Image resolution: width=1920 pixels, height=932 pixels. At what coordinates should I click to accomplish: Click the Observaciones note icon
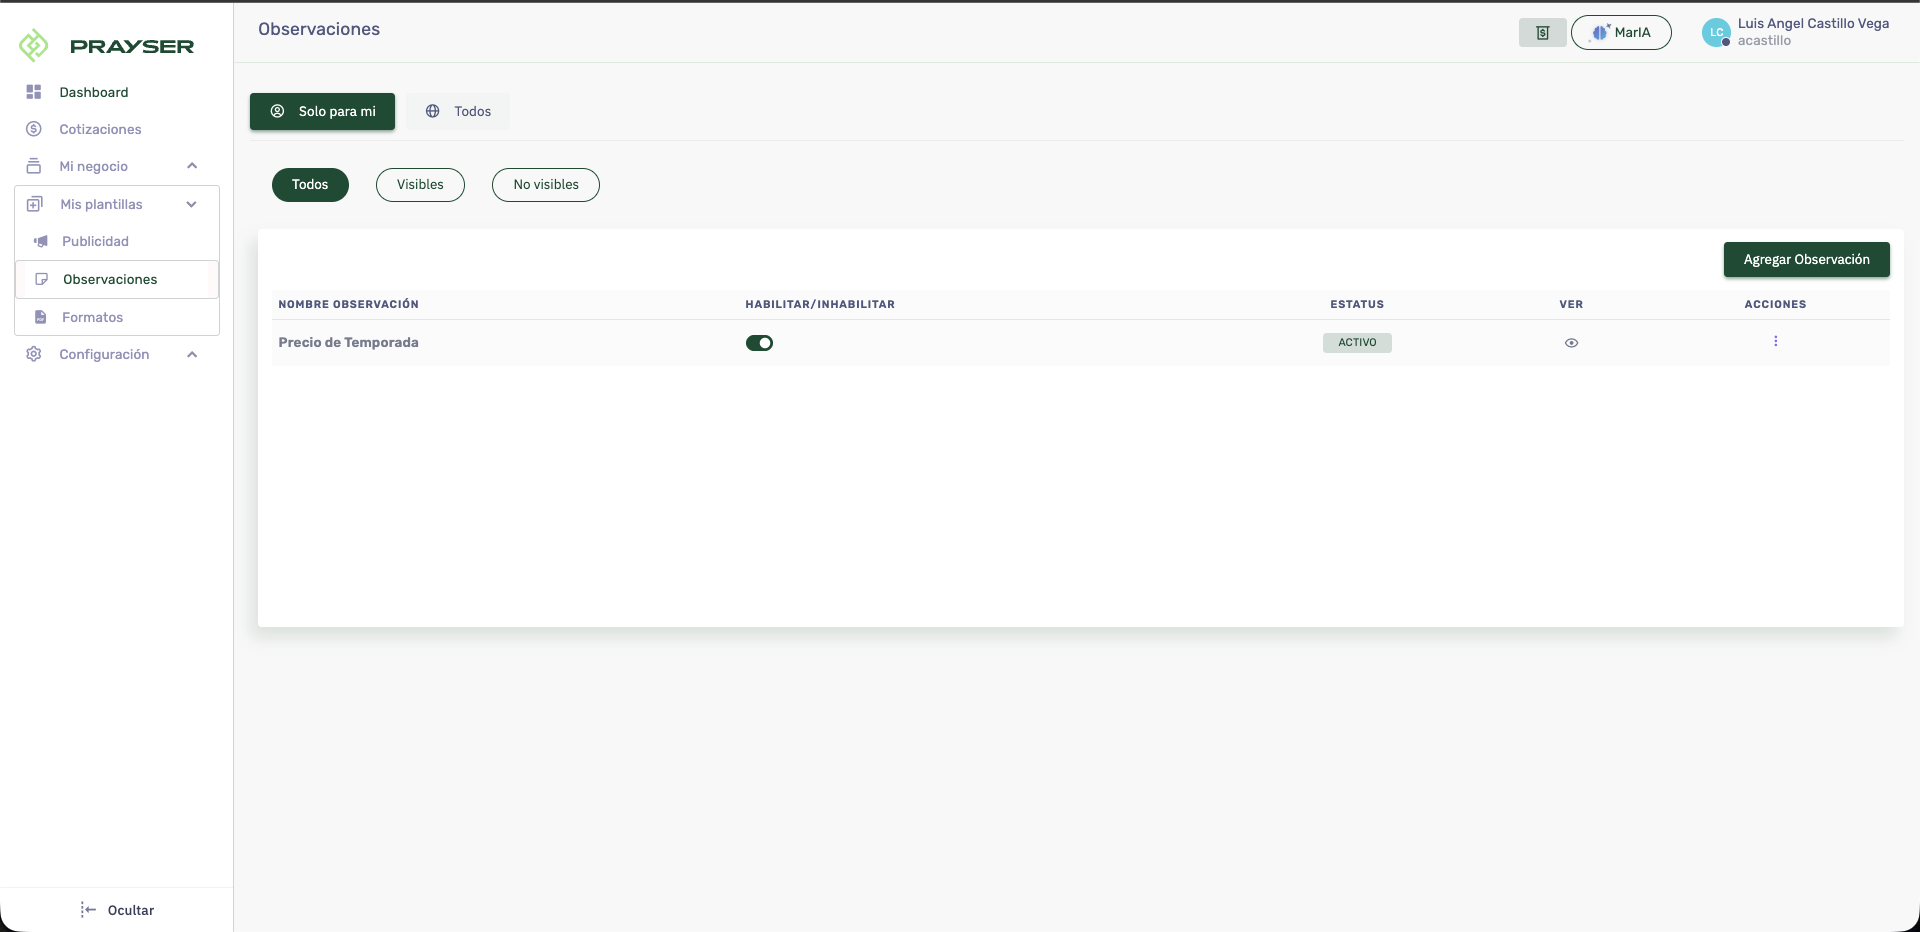pos(42,279)
